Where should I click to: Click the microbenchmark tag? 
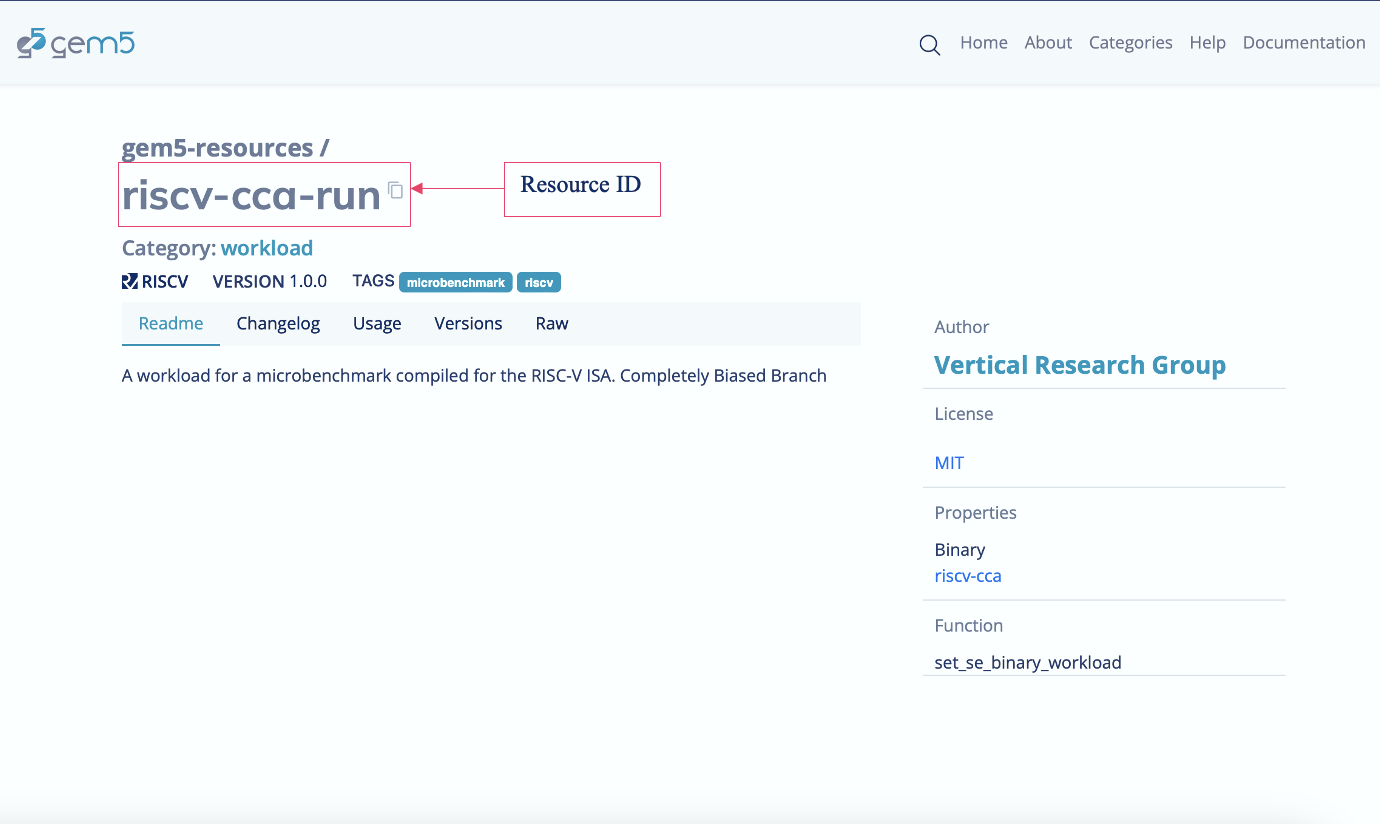tap(456, 283)
